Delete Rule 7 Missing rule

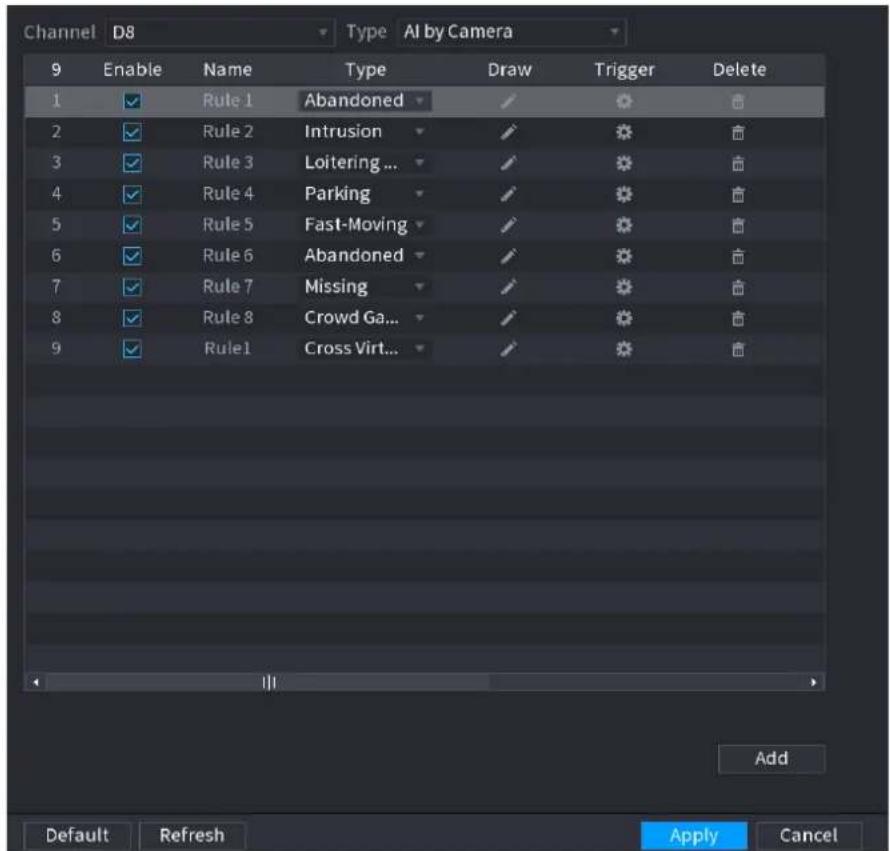(738, 287)
